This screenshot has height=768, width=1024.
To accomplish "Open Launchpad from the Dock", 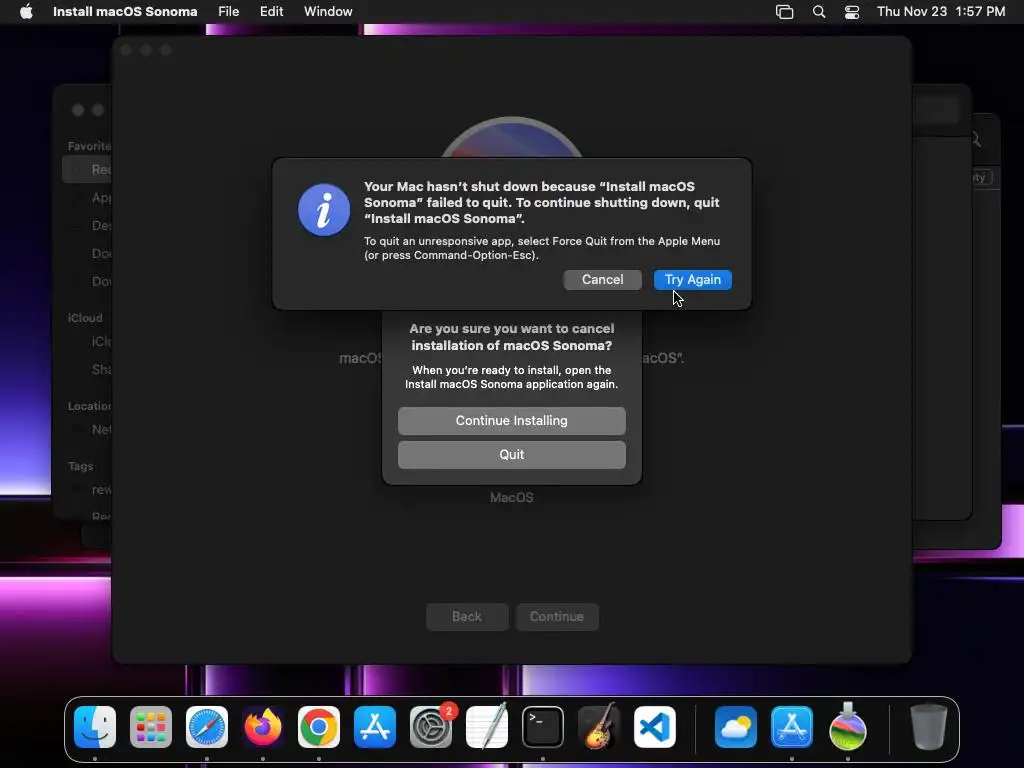I will point(151,727).
